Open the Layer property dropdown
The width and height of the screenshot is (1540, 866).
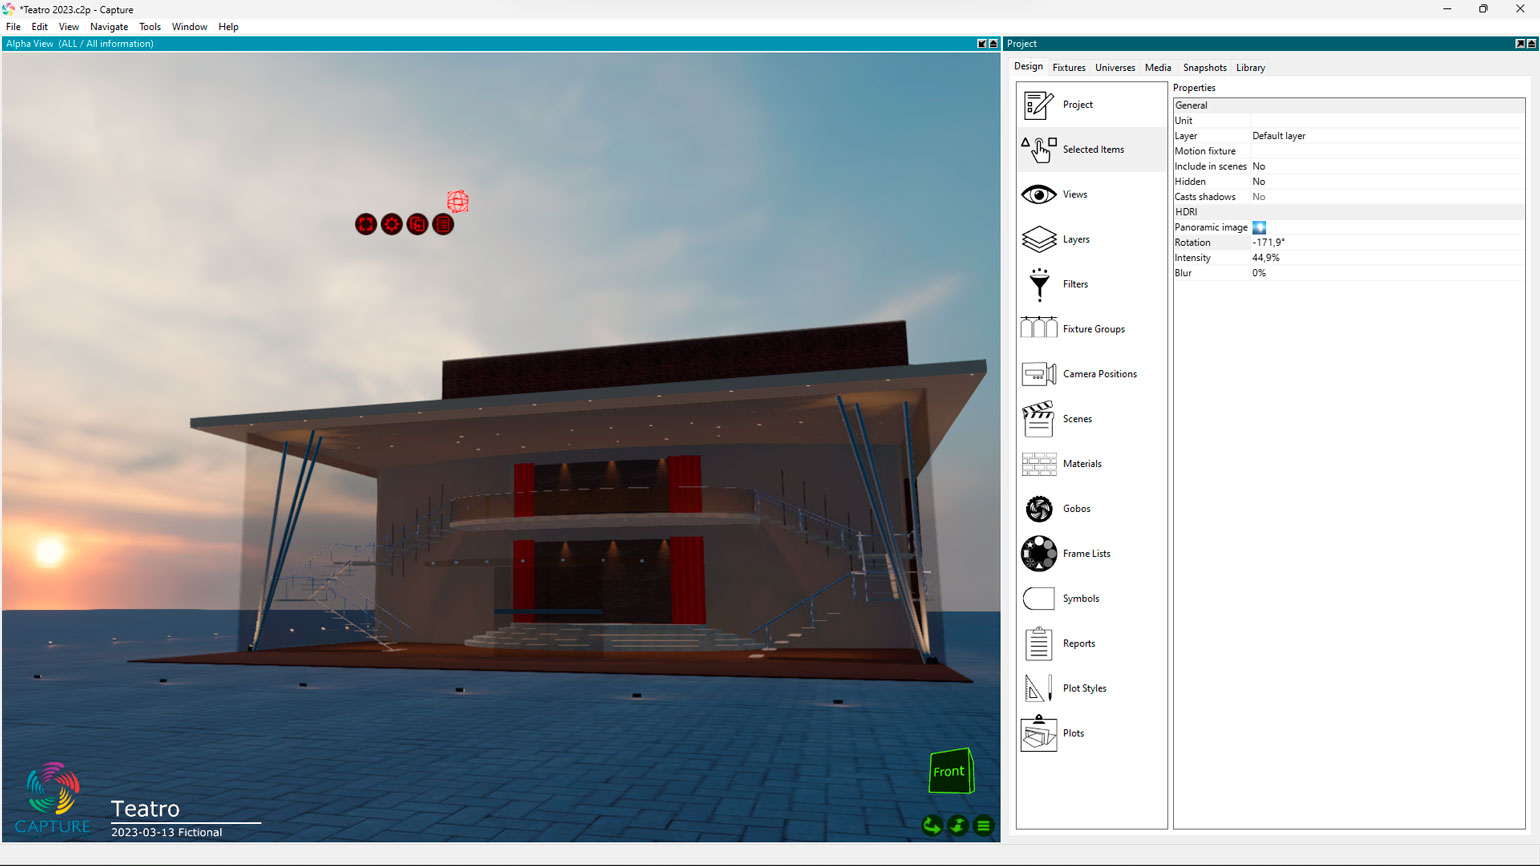[1385, 136]
